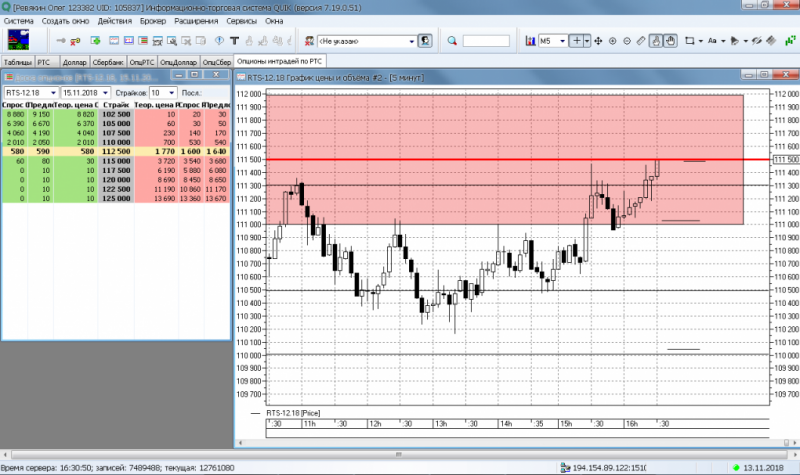Click the green candlestick chart icon
The width and height of the screenshot is (800, 475).
tap(790, 41)
